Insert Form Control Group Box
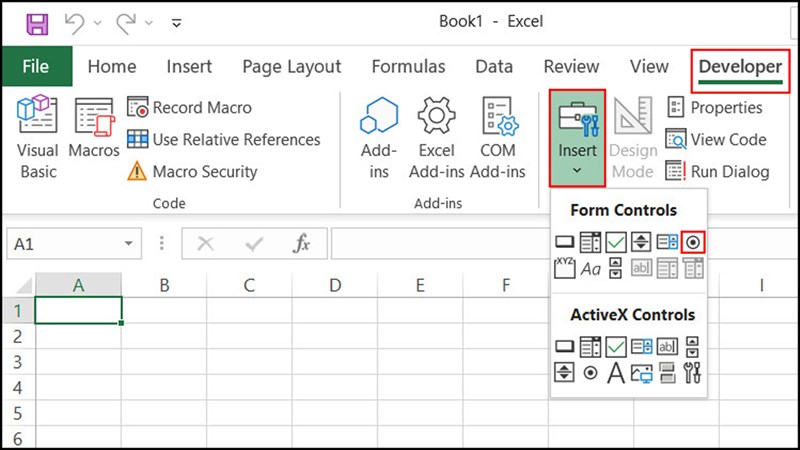Viewport: 800px width, 450px height. pyautogui.click(x=564, y=268)
